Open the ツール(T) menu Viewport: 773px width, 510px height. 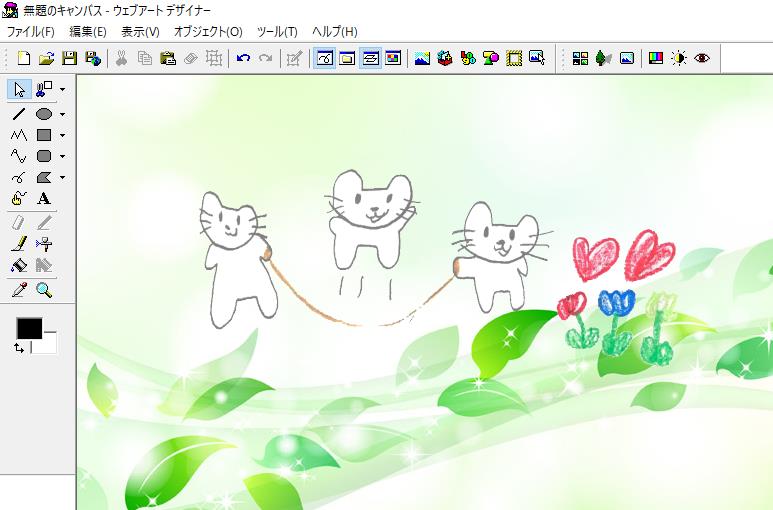pyautogui.click(x=277, y=32)
